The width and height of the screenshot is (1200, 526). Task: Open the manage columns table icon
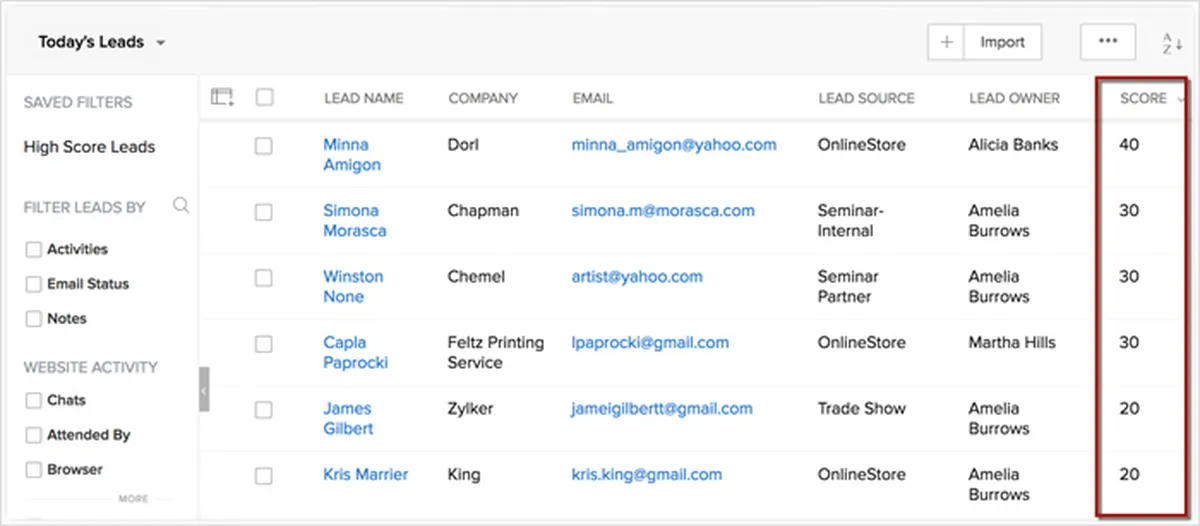coord(222,97)
